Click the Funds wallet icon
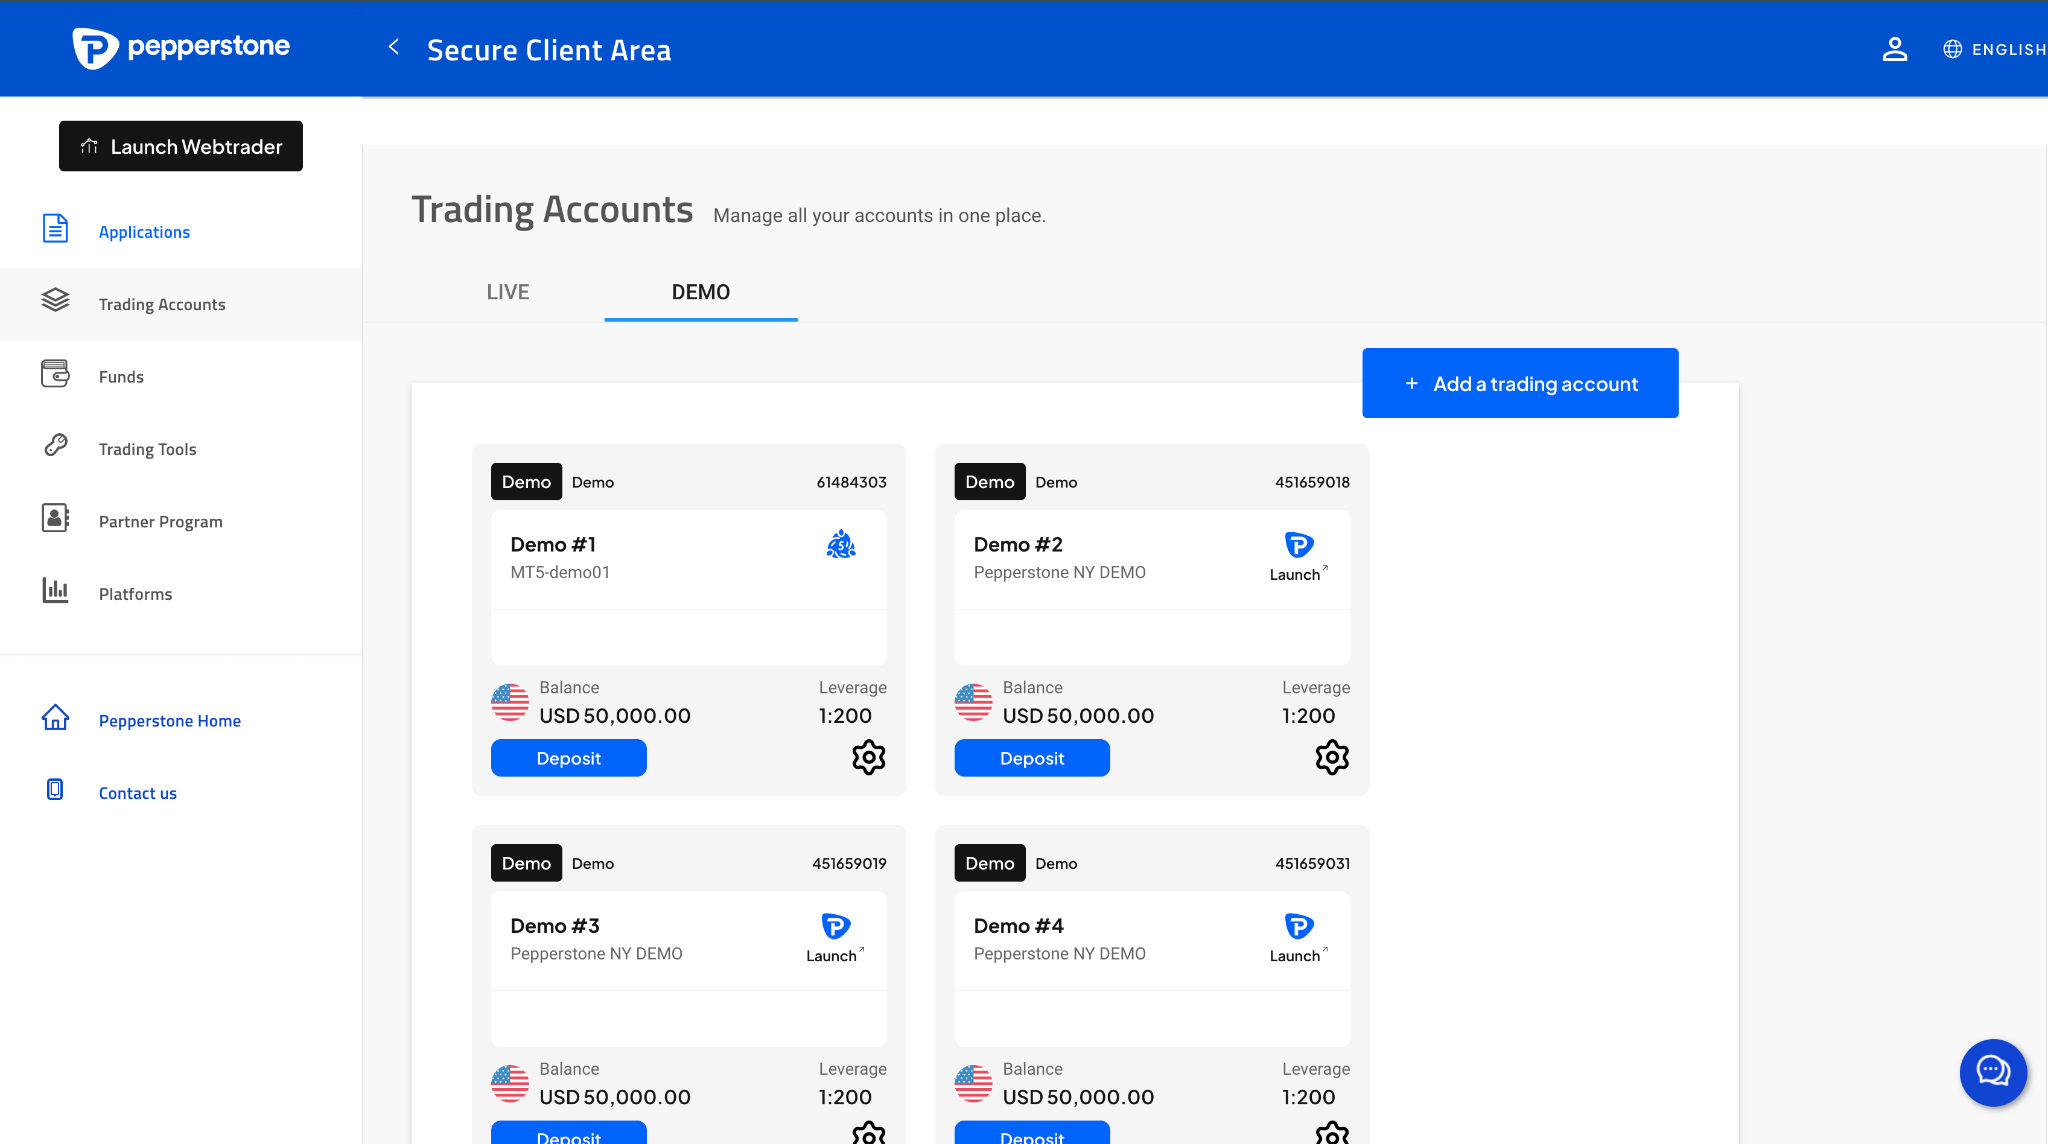The width and height of the screenshot is (2048, 1144). coord(55,373)
